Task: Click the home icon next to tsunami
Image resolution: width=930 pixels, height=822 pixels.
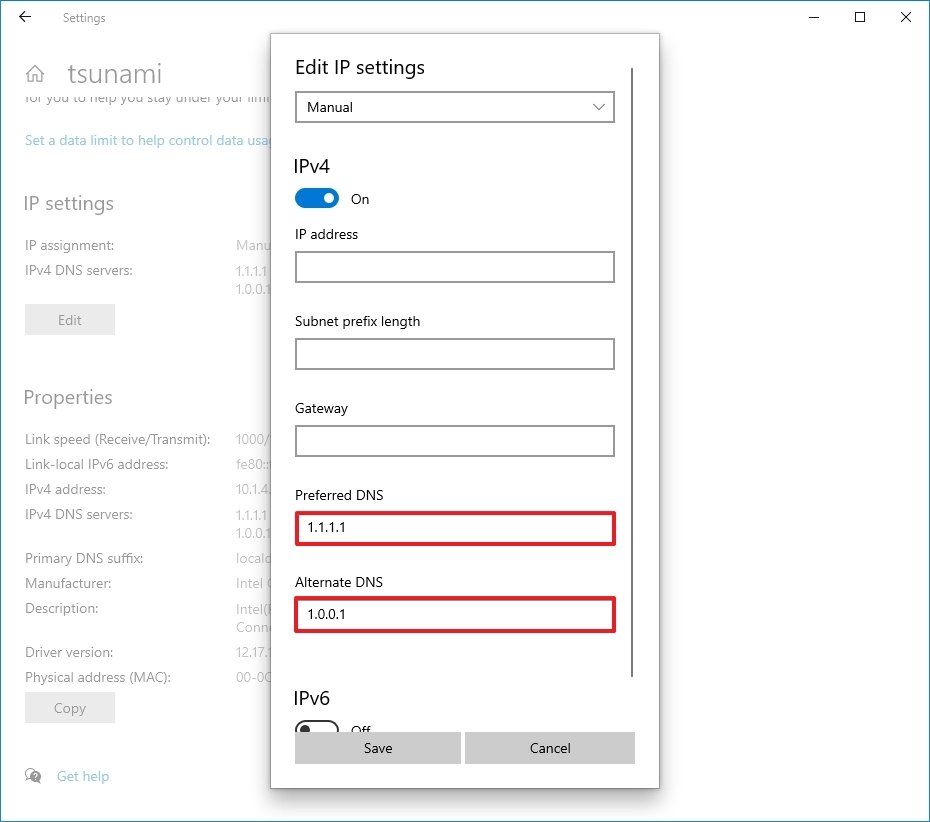Action: pos(37,72)
